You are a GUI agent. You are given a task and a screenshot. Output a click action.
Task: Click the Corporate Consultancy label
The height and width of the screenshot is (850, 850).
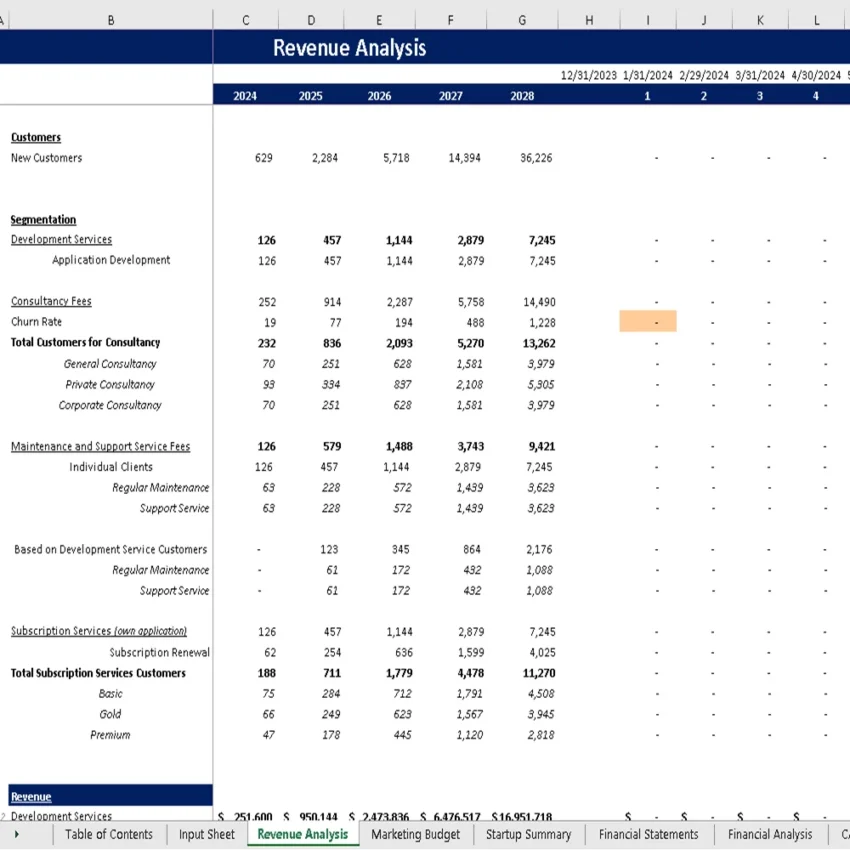110,405
